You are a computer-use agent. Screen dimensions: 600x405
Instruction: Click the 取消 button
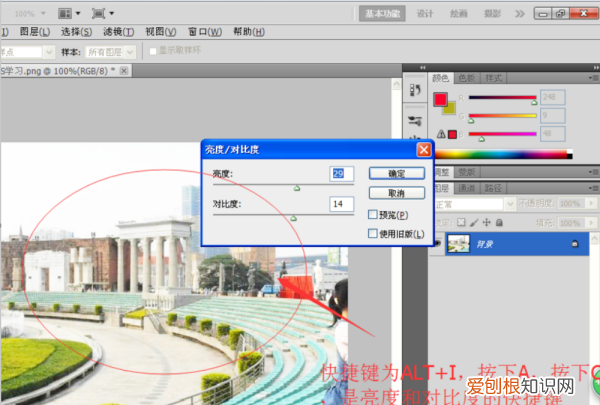[x=396, y=193]
